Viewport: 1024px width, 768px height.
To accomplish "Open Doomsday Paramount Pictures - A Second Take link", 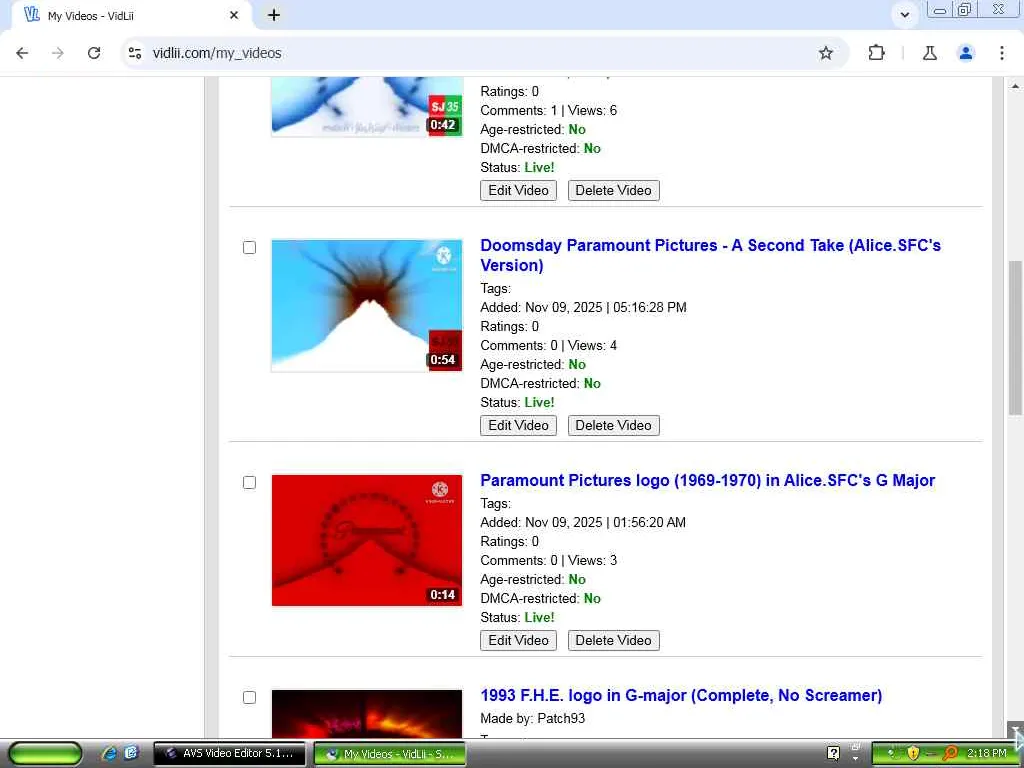I will pyautogui.click(x=711, y=255).
